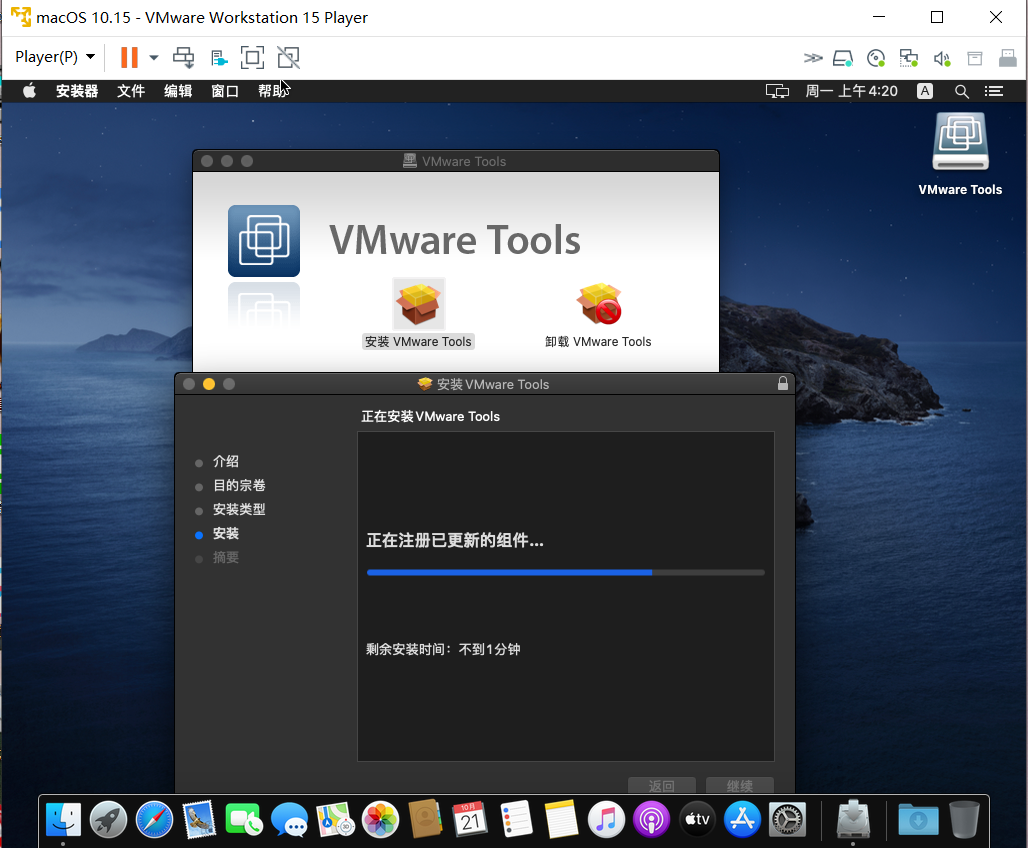Open Reminders from the dock
Screen dimensions: 1028x848
pos(516,819)
